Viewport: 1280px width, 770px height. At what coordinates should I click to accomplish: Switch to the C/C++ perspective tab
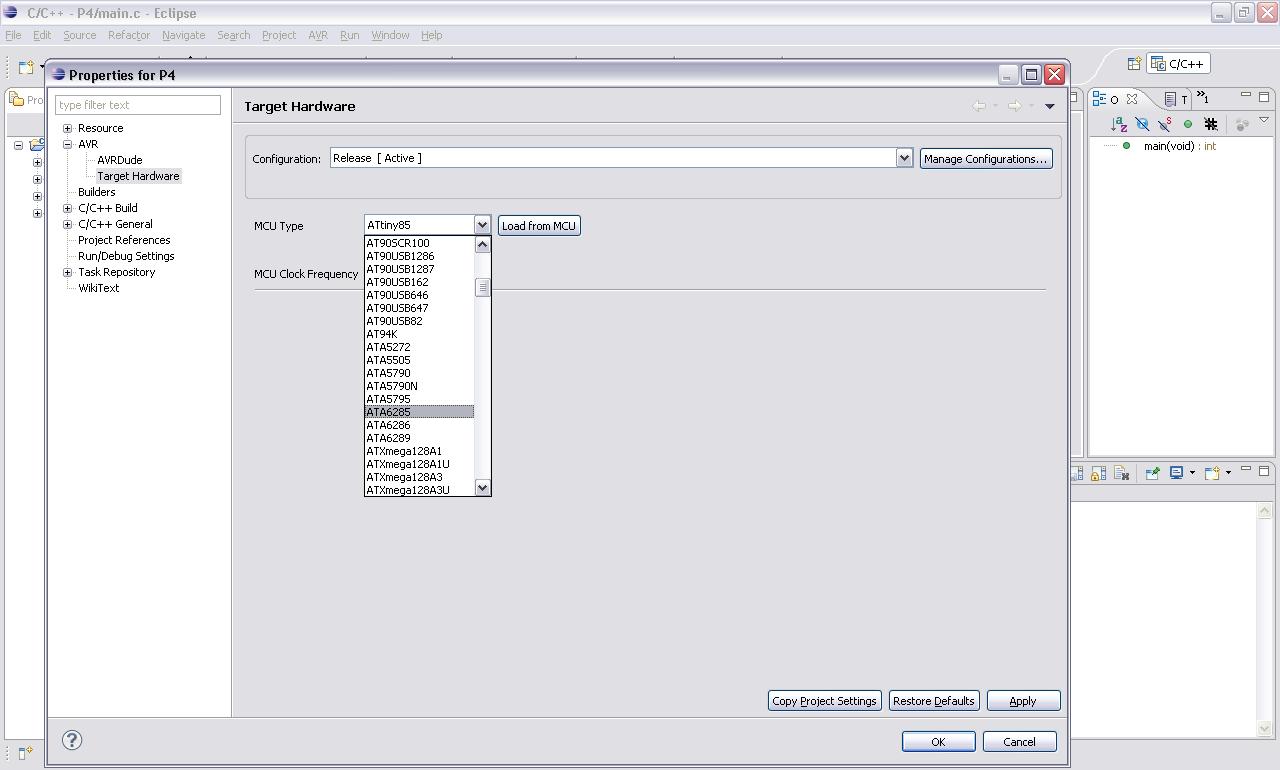(x=1177, y=63)
